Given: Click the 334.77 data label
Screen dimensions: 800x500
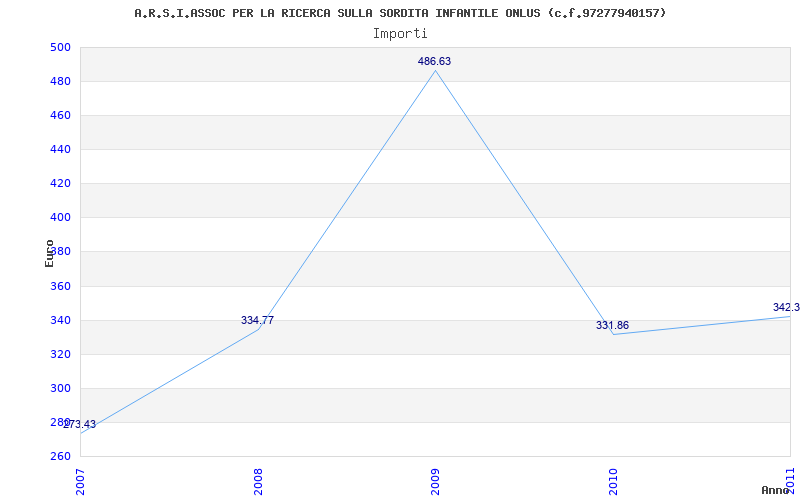Looking at the screenshot, I should click(257, 320).
